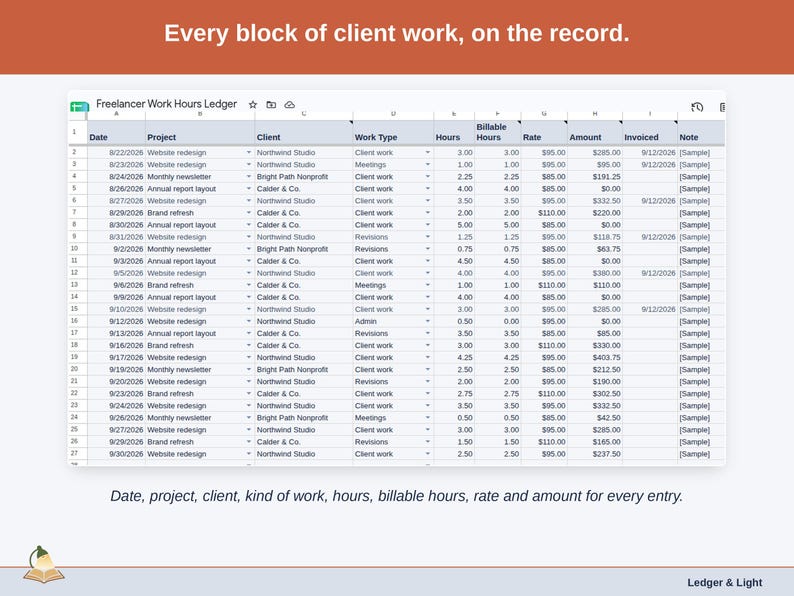This screenshot has width=794, height=596.
Task: Select the Hours header cell
Action: [454, 133]
